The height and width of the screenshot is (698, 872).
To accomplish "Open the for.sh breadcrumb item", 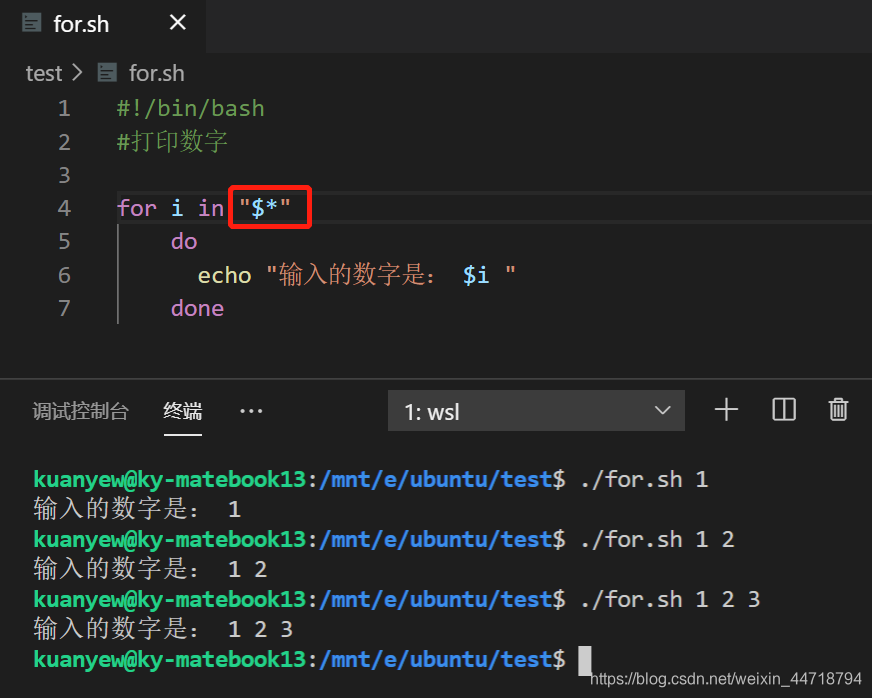I will (x=158, y=72).
